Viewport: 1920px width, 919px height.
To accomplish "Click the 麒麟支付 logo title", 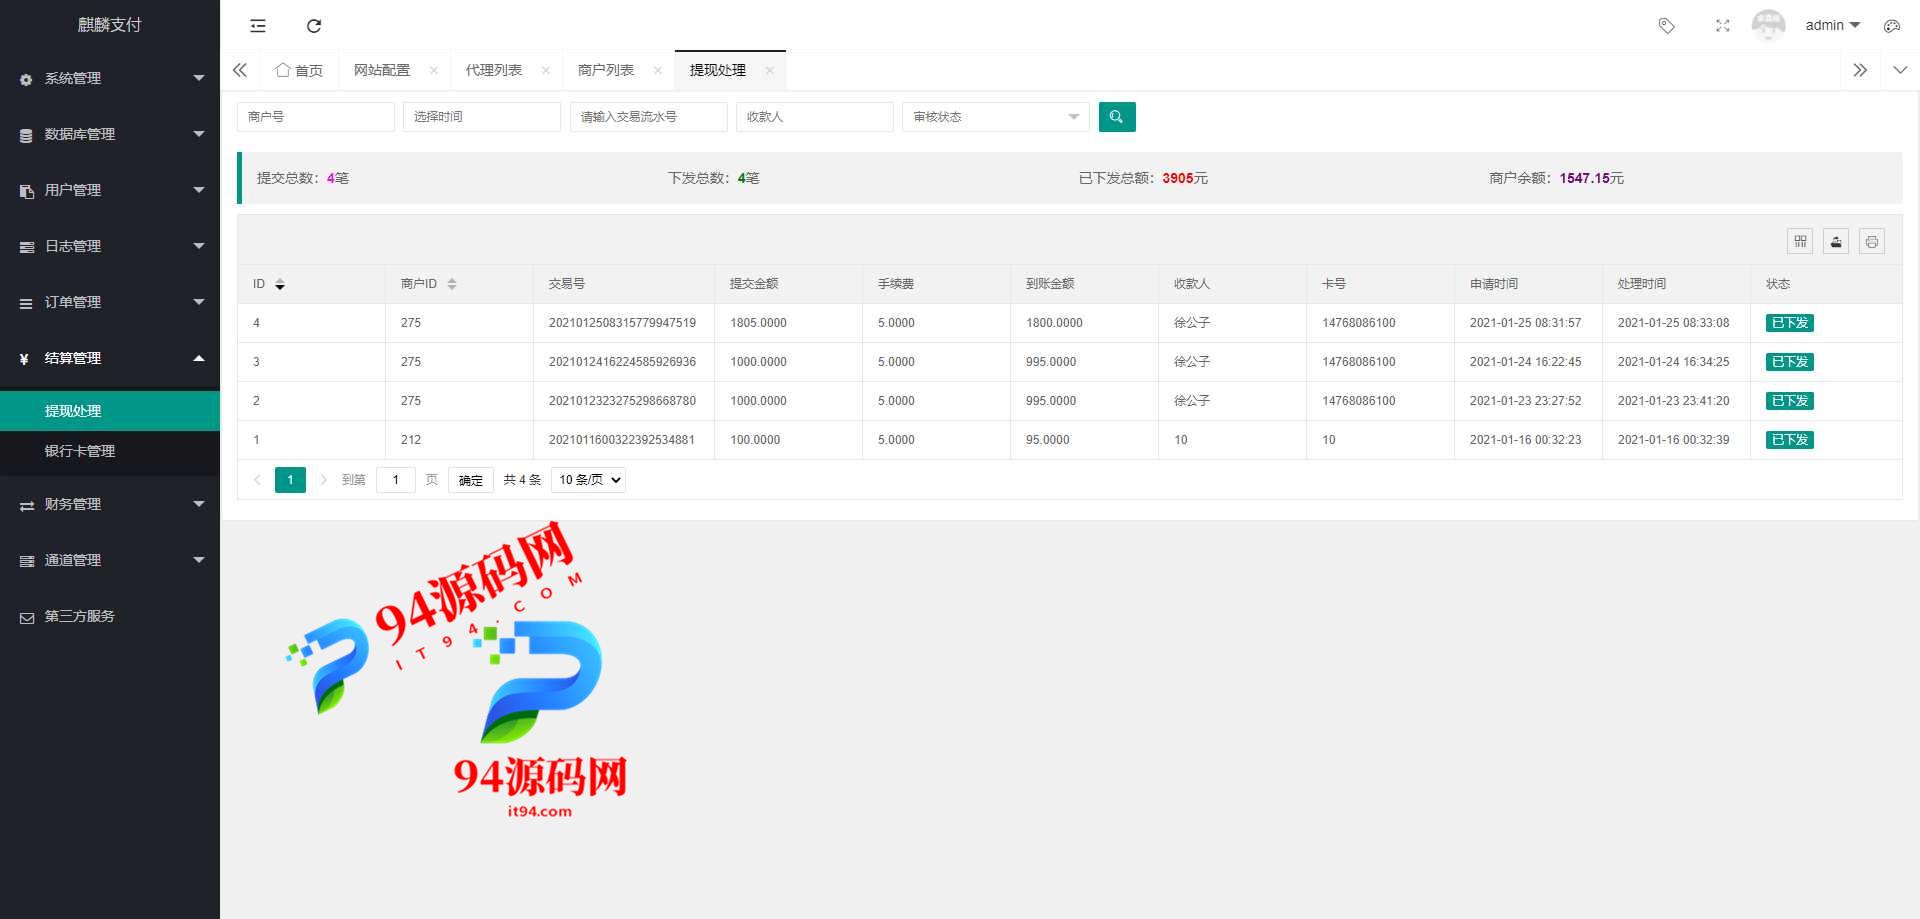I will click(x=110, y=25).
